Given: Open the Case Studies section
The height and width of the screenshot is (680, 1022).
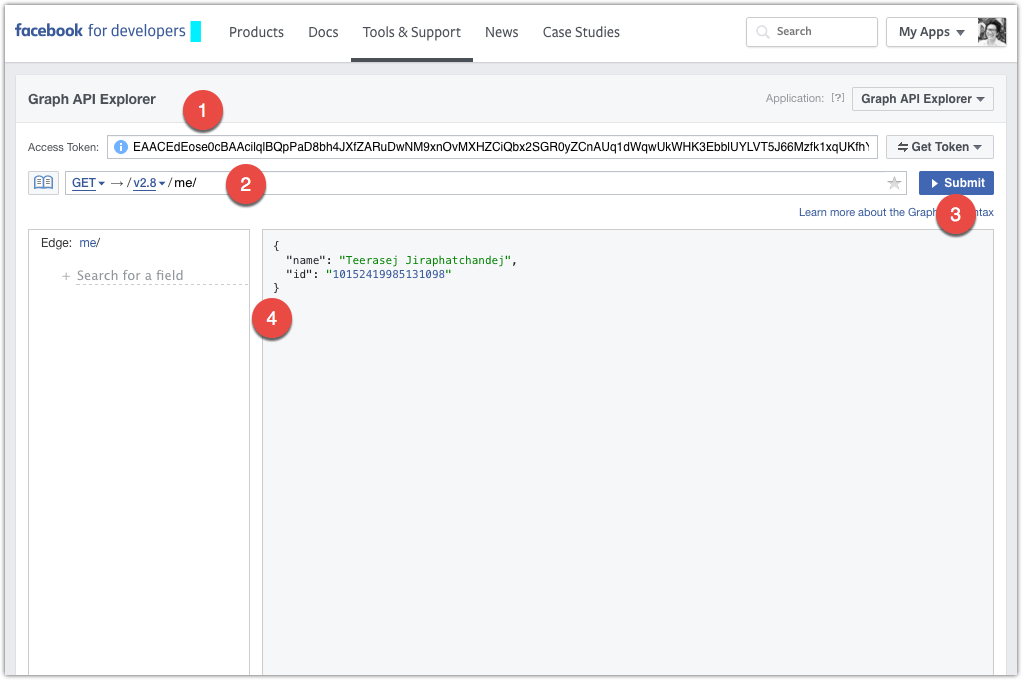Looking at the screenshot, I should click(x=580, y=32).
